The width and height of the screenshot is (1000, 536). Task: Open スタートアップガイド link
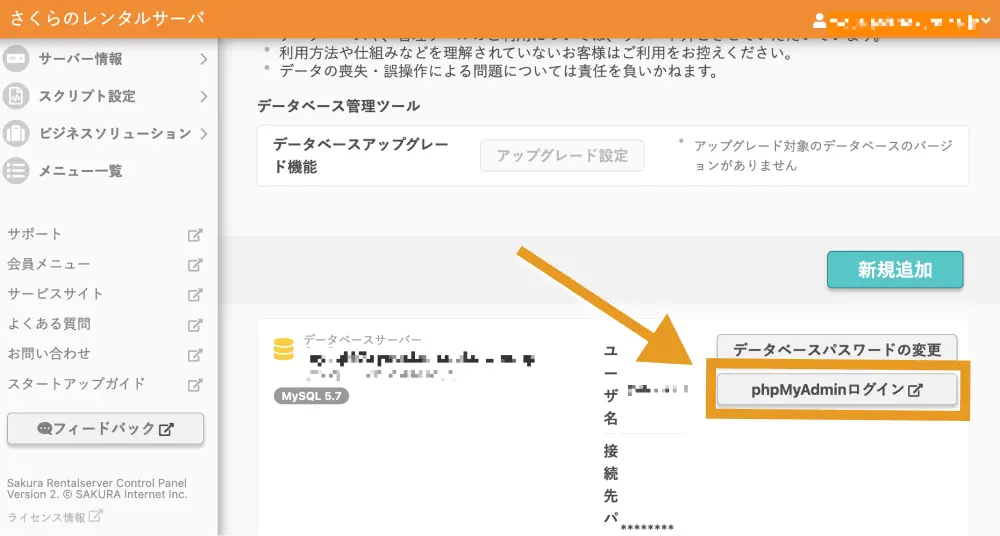pyautogui.click(x=76, y=384)
